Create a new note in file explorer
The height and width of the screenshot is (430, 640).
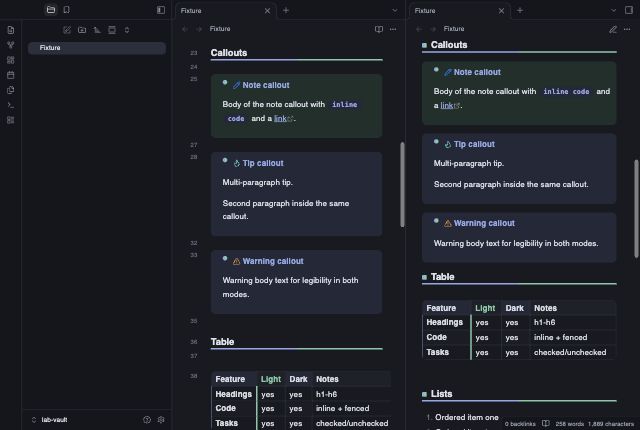pyautogui.click(x=67, y=30)
